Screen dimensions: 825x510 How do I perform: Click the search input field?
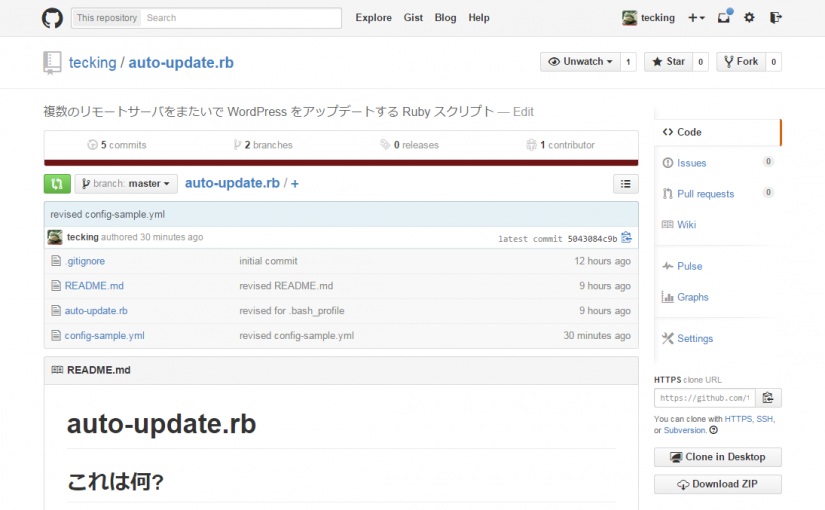pyautogui.click(x=241, y=18)
